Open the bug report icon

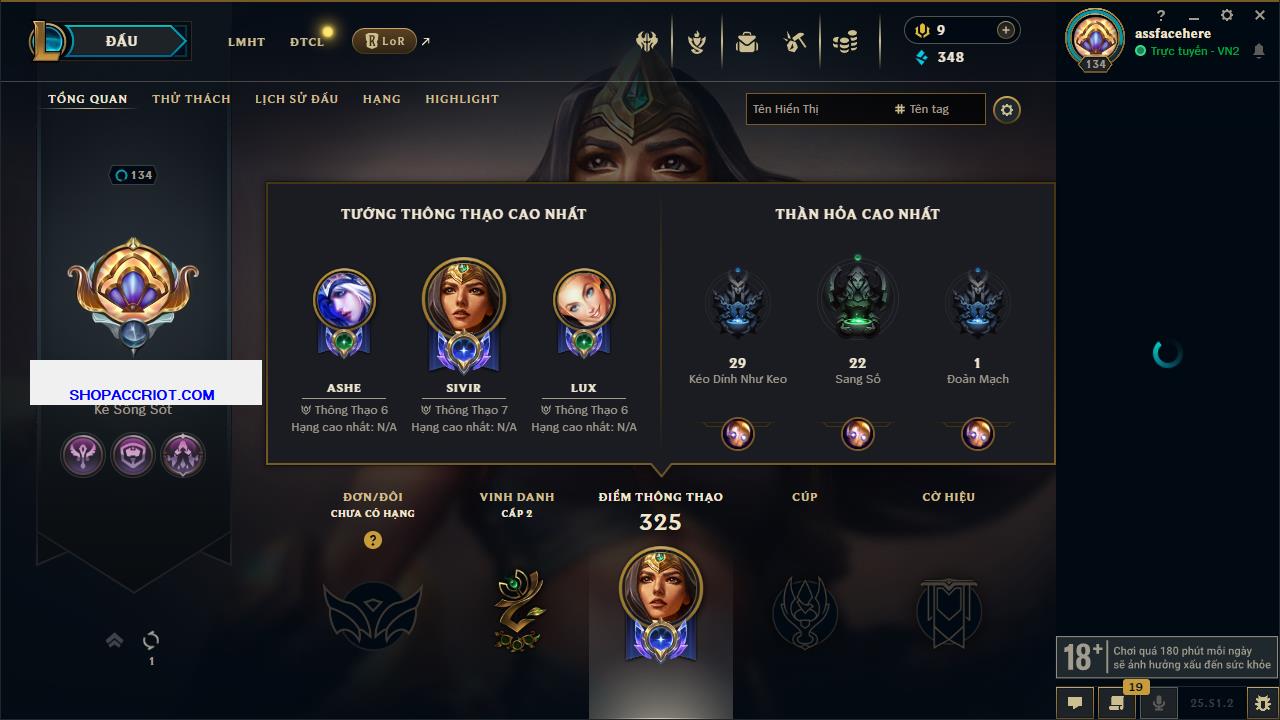pos(1262,703)
